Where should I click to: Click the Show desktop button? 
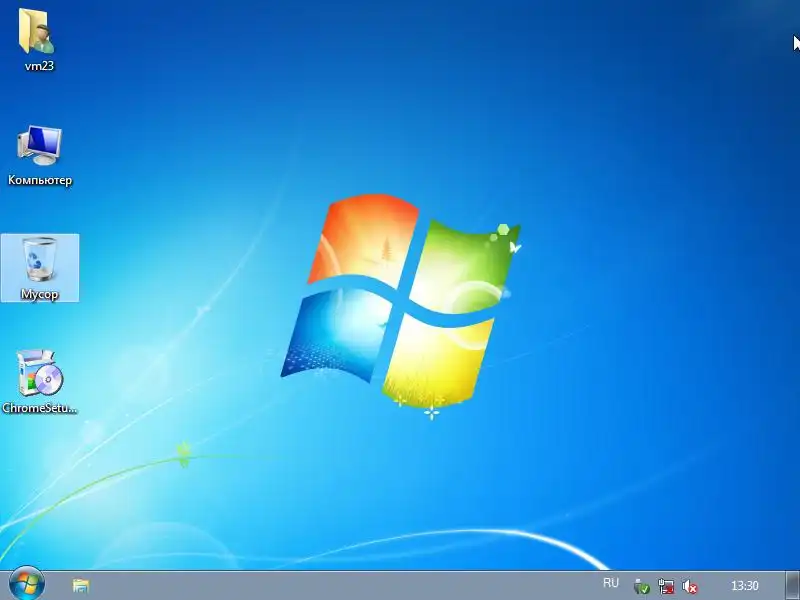[x=792, y=585]
